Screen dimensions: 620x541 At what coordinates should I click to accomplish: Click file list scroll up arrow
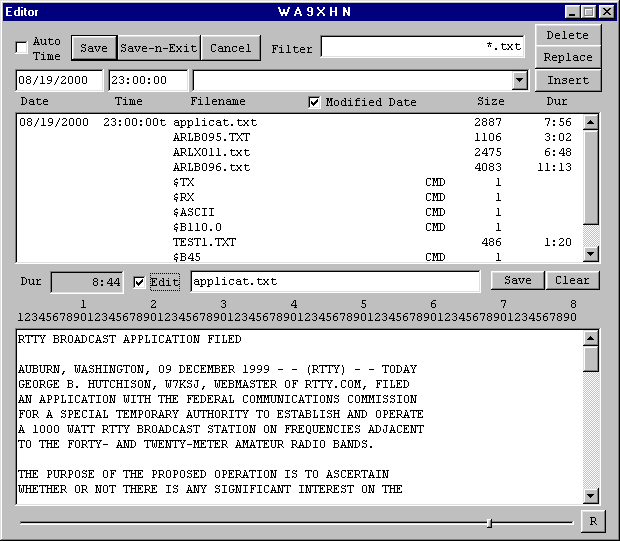pyautogui.click(x=590, y=123)
